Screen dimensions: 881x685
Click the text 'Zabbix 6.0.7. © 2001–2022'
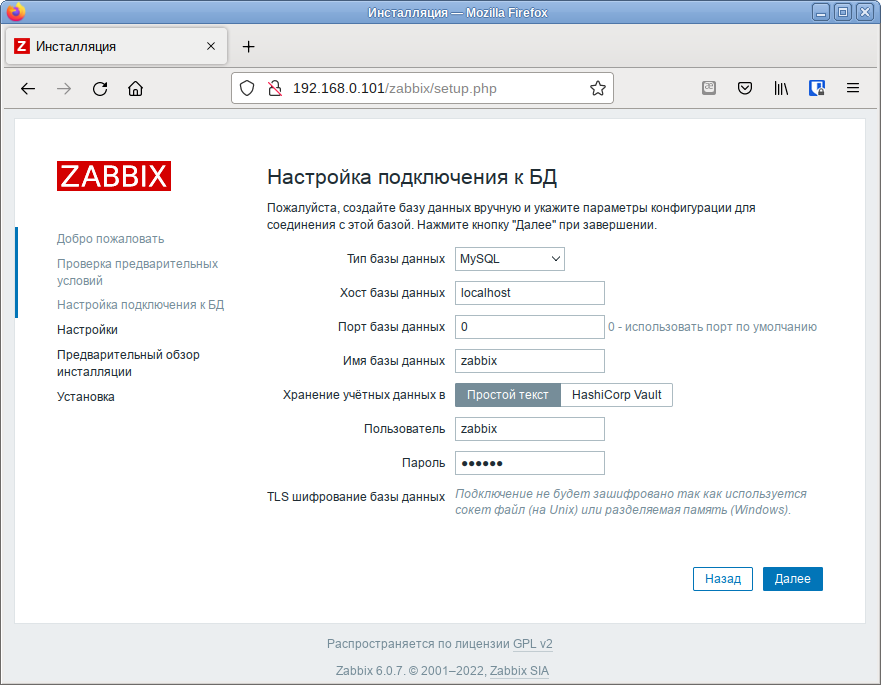[411, 671]
